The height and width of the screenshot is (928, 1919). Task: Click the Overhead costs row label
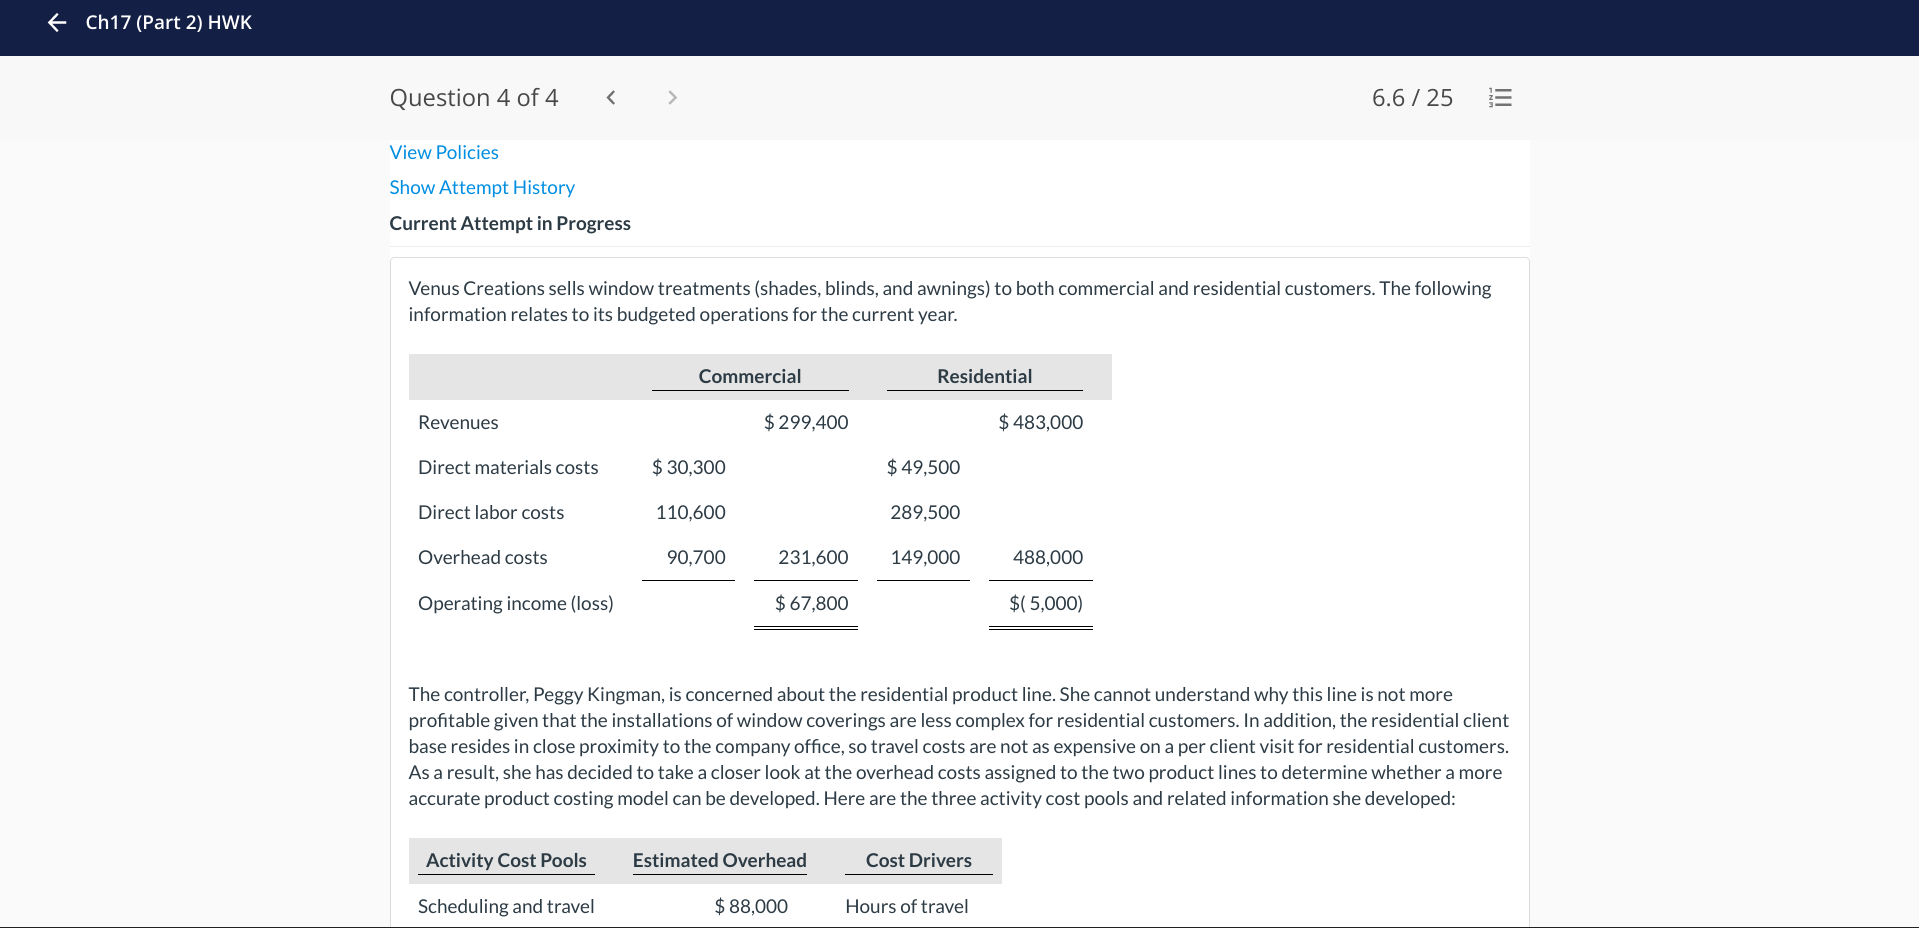[x=483, y=557]
